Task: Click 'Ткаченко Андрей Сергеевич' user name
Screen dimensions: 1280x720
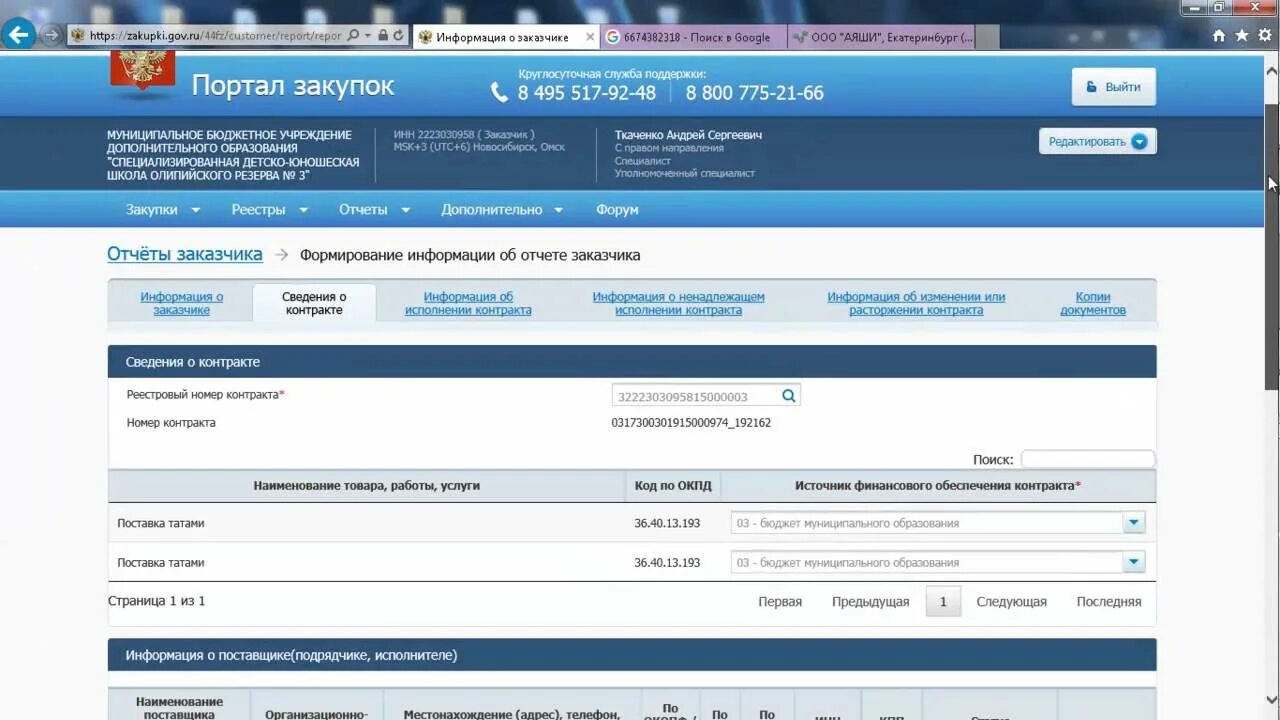Action: pyautogui.click(x=688, y=135)
